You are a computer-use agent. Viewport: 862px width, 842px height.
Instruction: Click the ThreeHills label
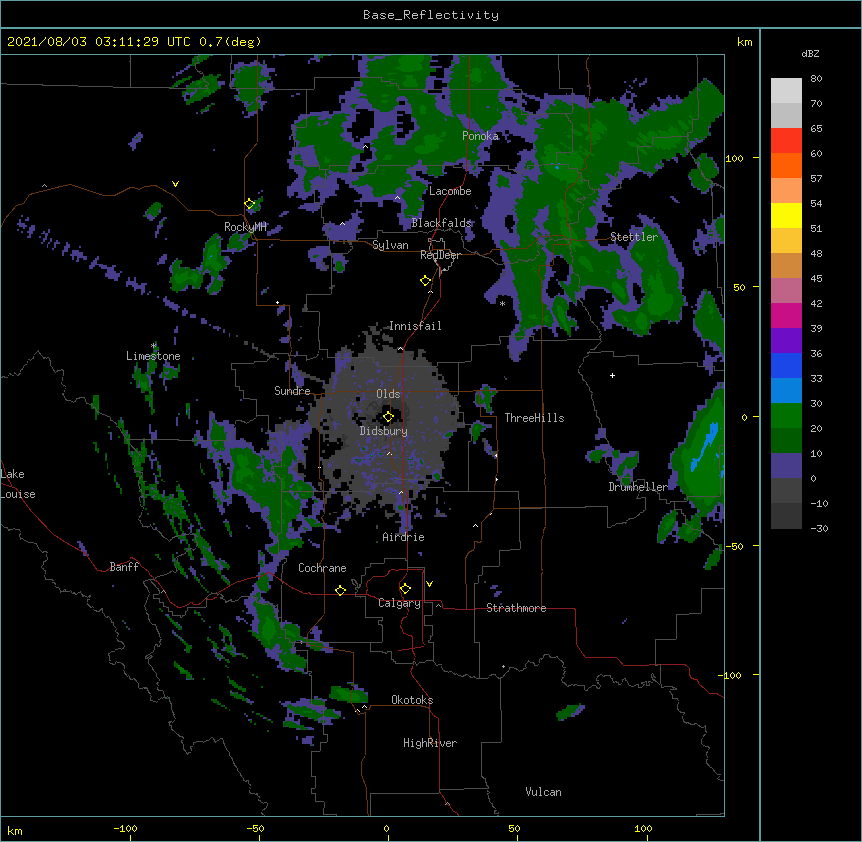tap(534, 418)
